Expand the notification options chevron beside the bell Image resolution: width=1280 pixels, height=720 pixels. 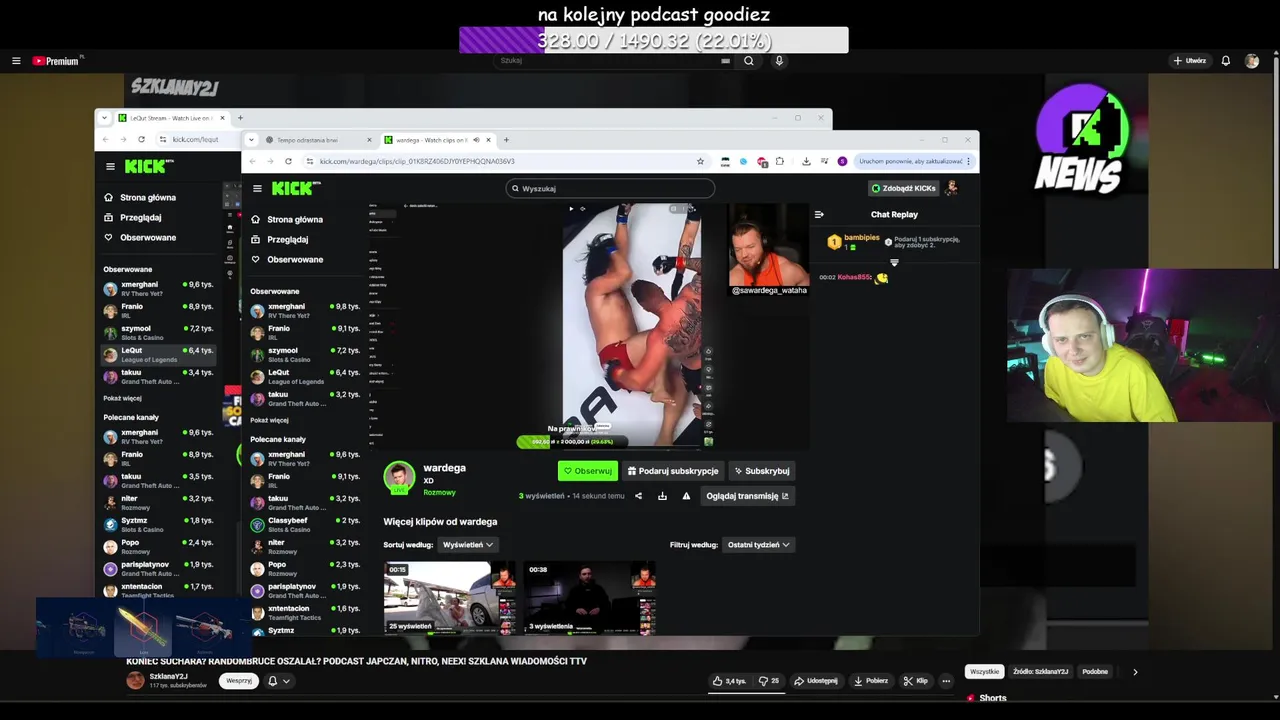pos(286,681)
